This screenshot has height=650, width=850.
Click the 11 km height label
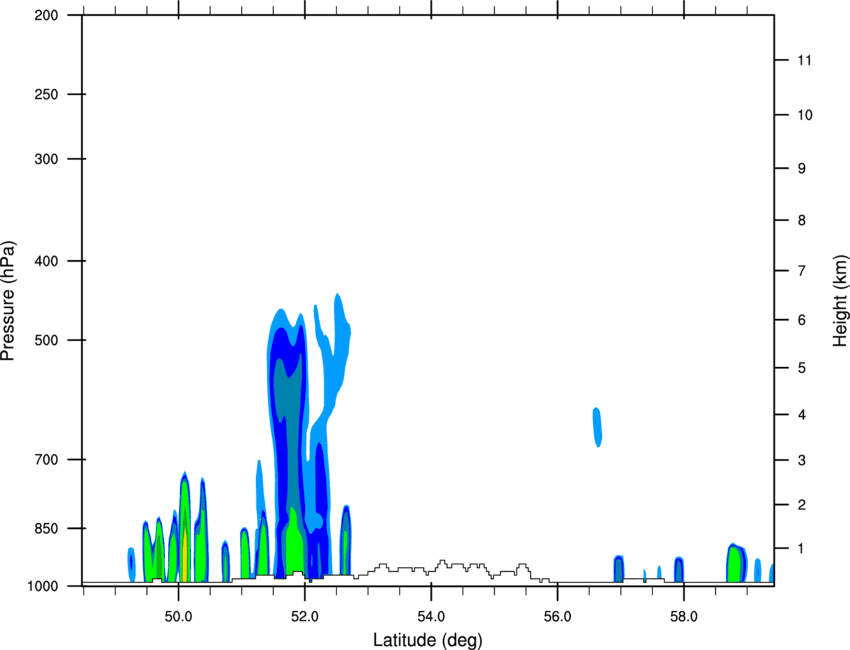click(805, 60)
